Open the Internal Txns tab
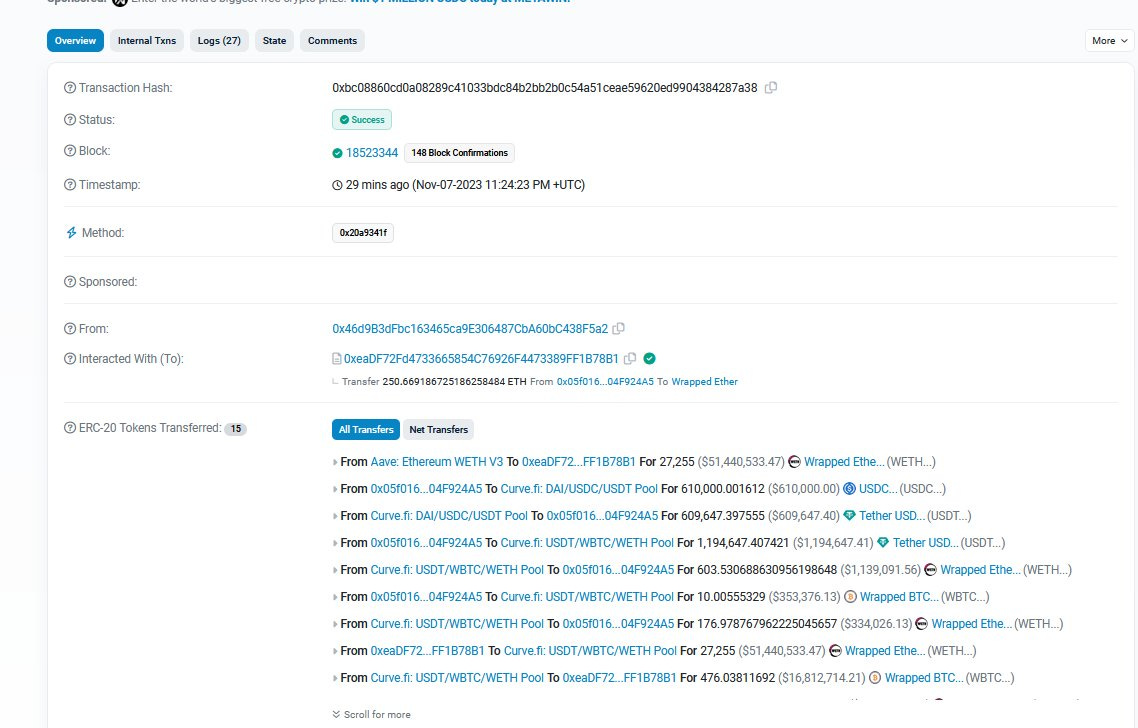 (147, 41)
